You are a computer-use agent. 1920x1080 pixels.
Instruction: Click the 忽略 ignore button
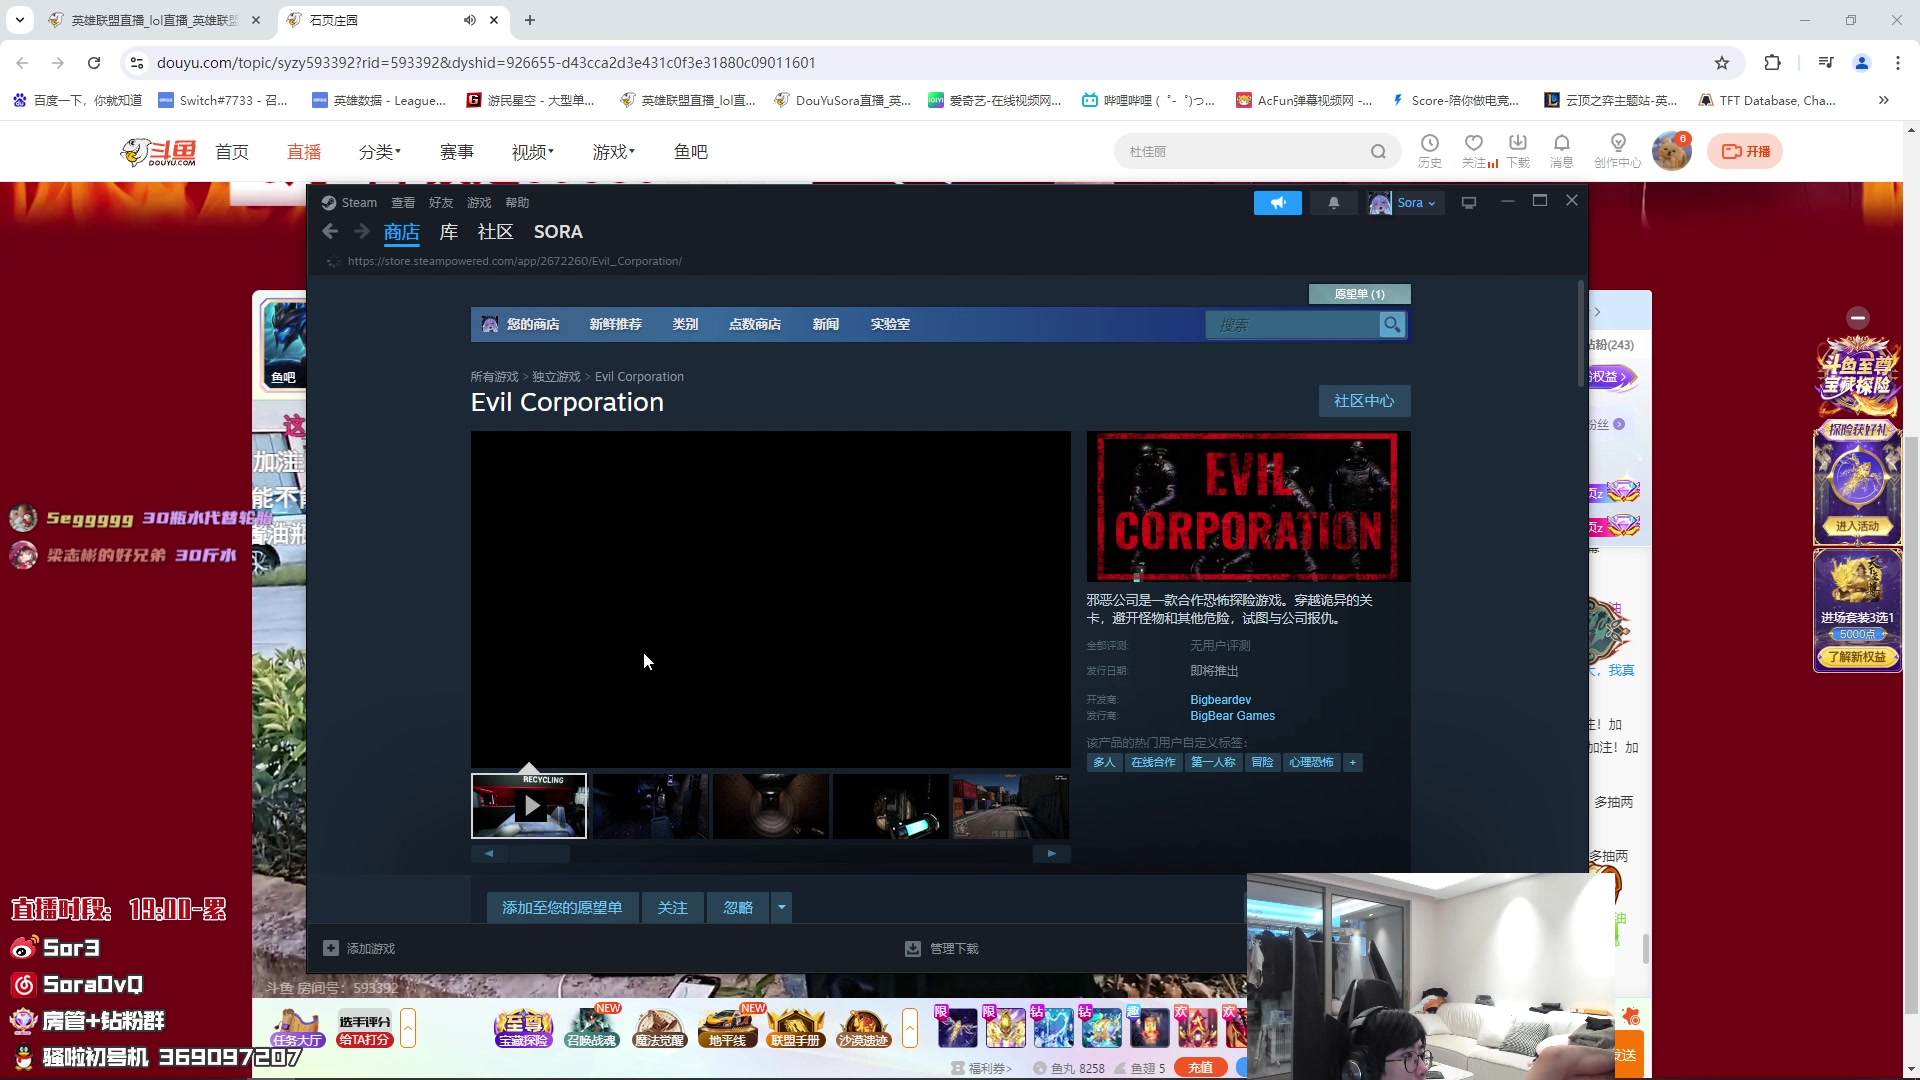coord(738,908)
